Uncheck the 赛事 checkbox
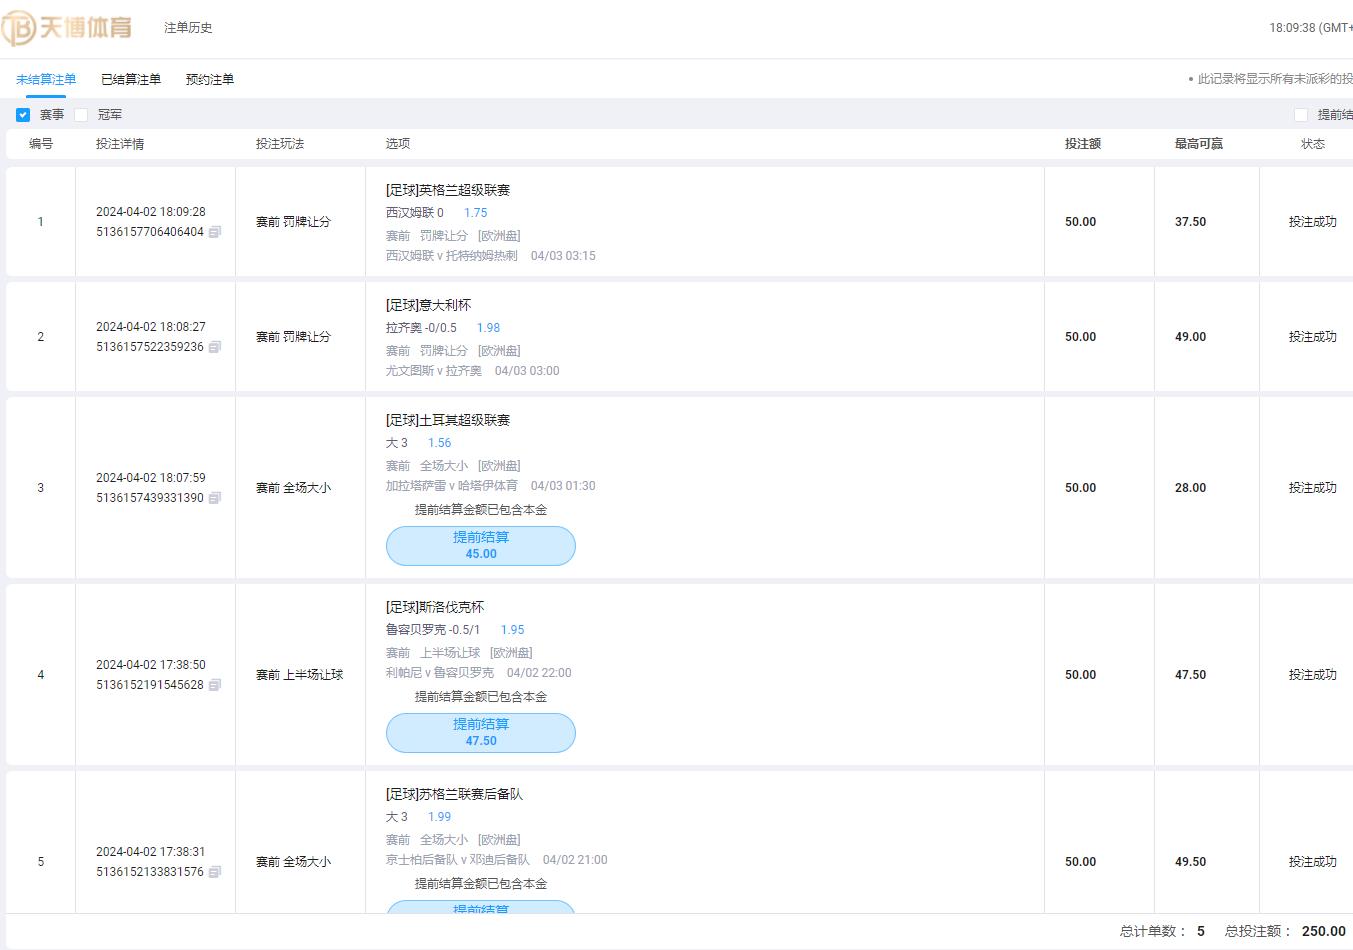Screen dimensions: 1353x950 click(x=23, y=115)
